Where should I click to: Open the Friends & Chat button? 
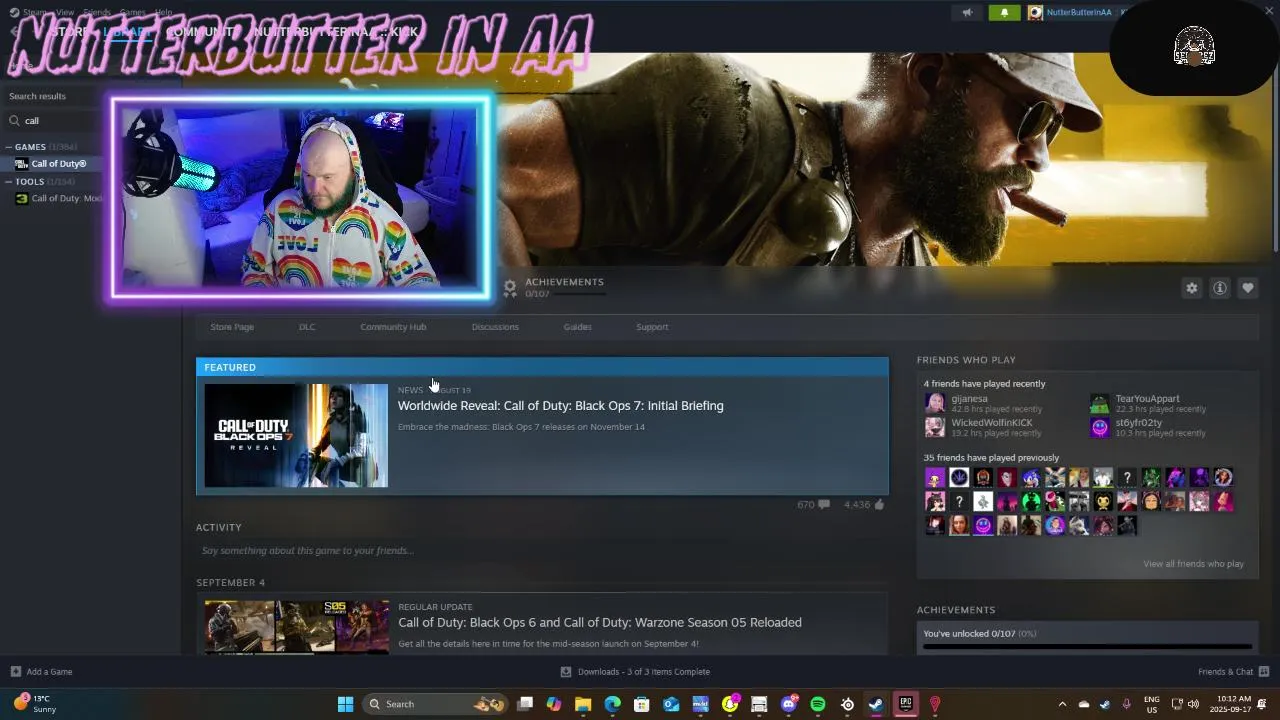point(1233,672)
